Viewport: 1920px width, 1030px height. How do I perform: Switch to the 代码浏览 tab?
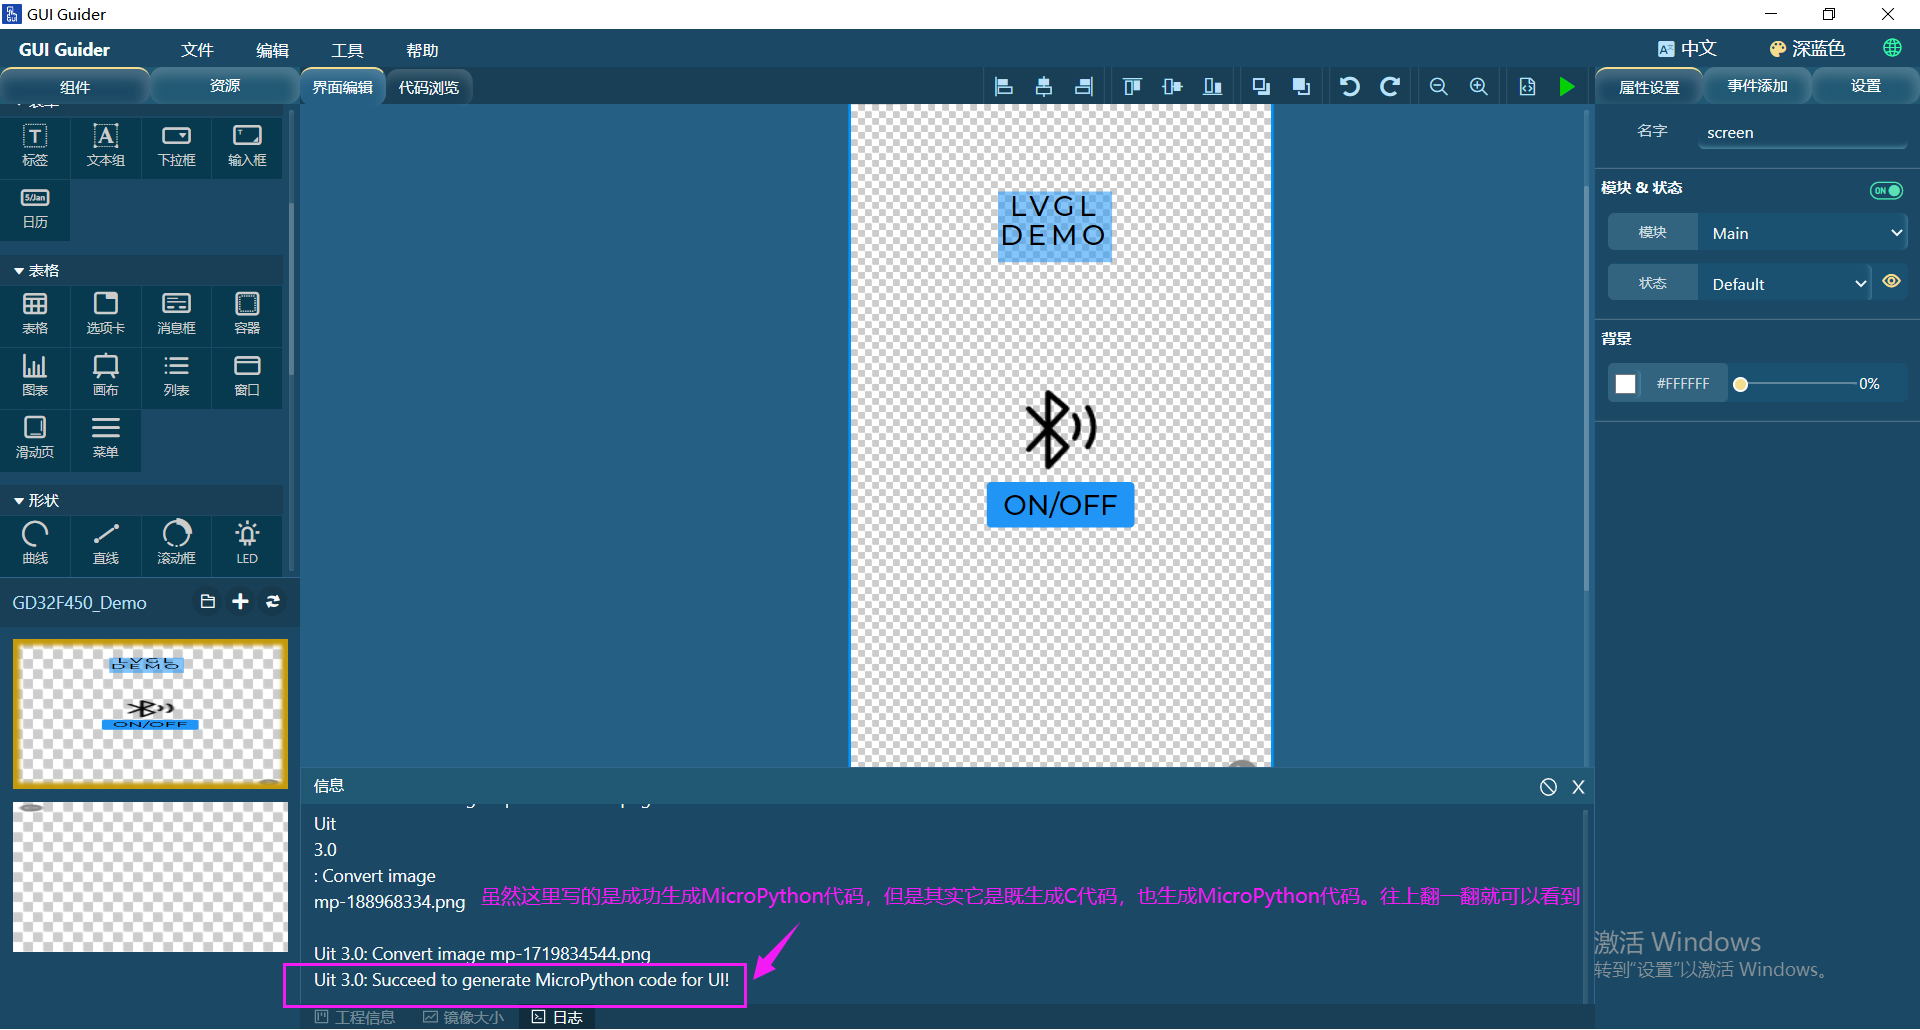pos(429,88)
